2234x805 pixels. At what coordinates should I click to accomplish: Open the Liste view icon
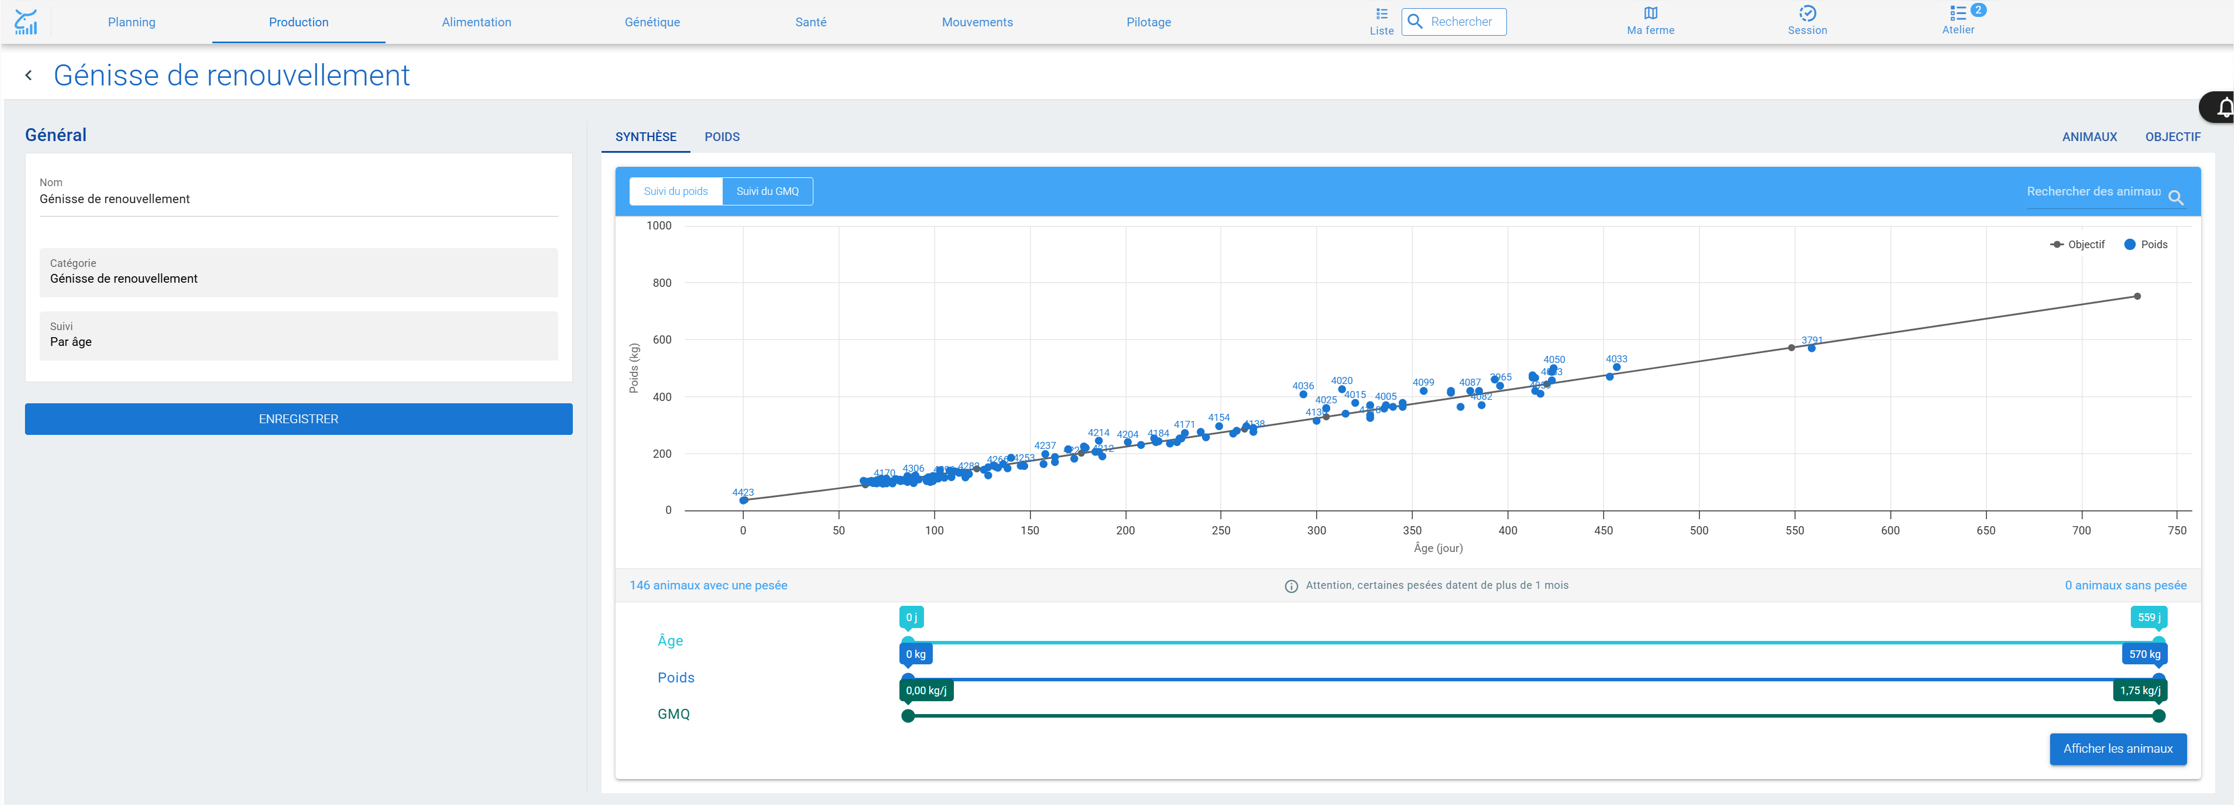pyautogui.click(x=1381, y=21)
